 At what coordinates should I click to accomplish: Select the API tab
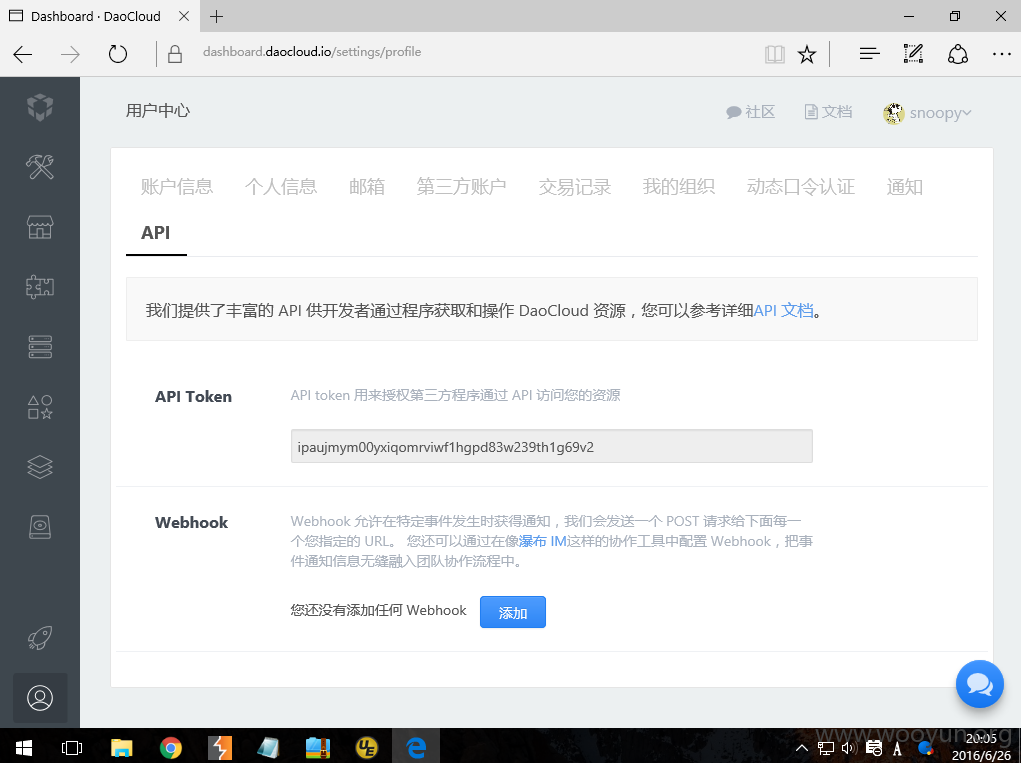pos(156,232)
